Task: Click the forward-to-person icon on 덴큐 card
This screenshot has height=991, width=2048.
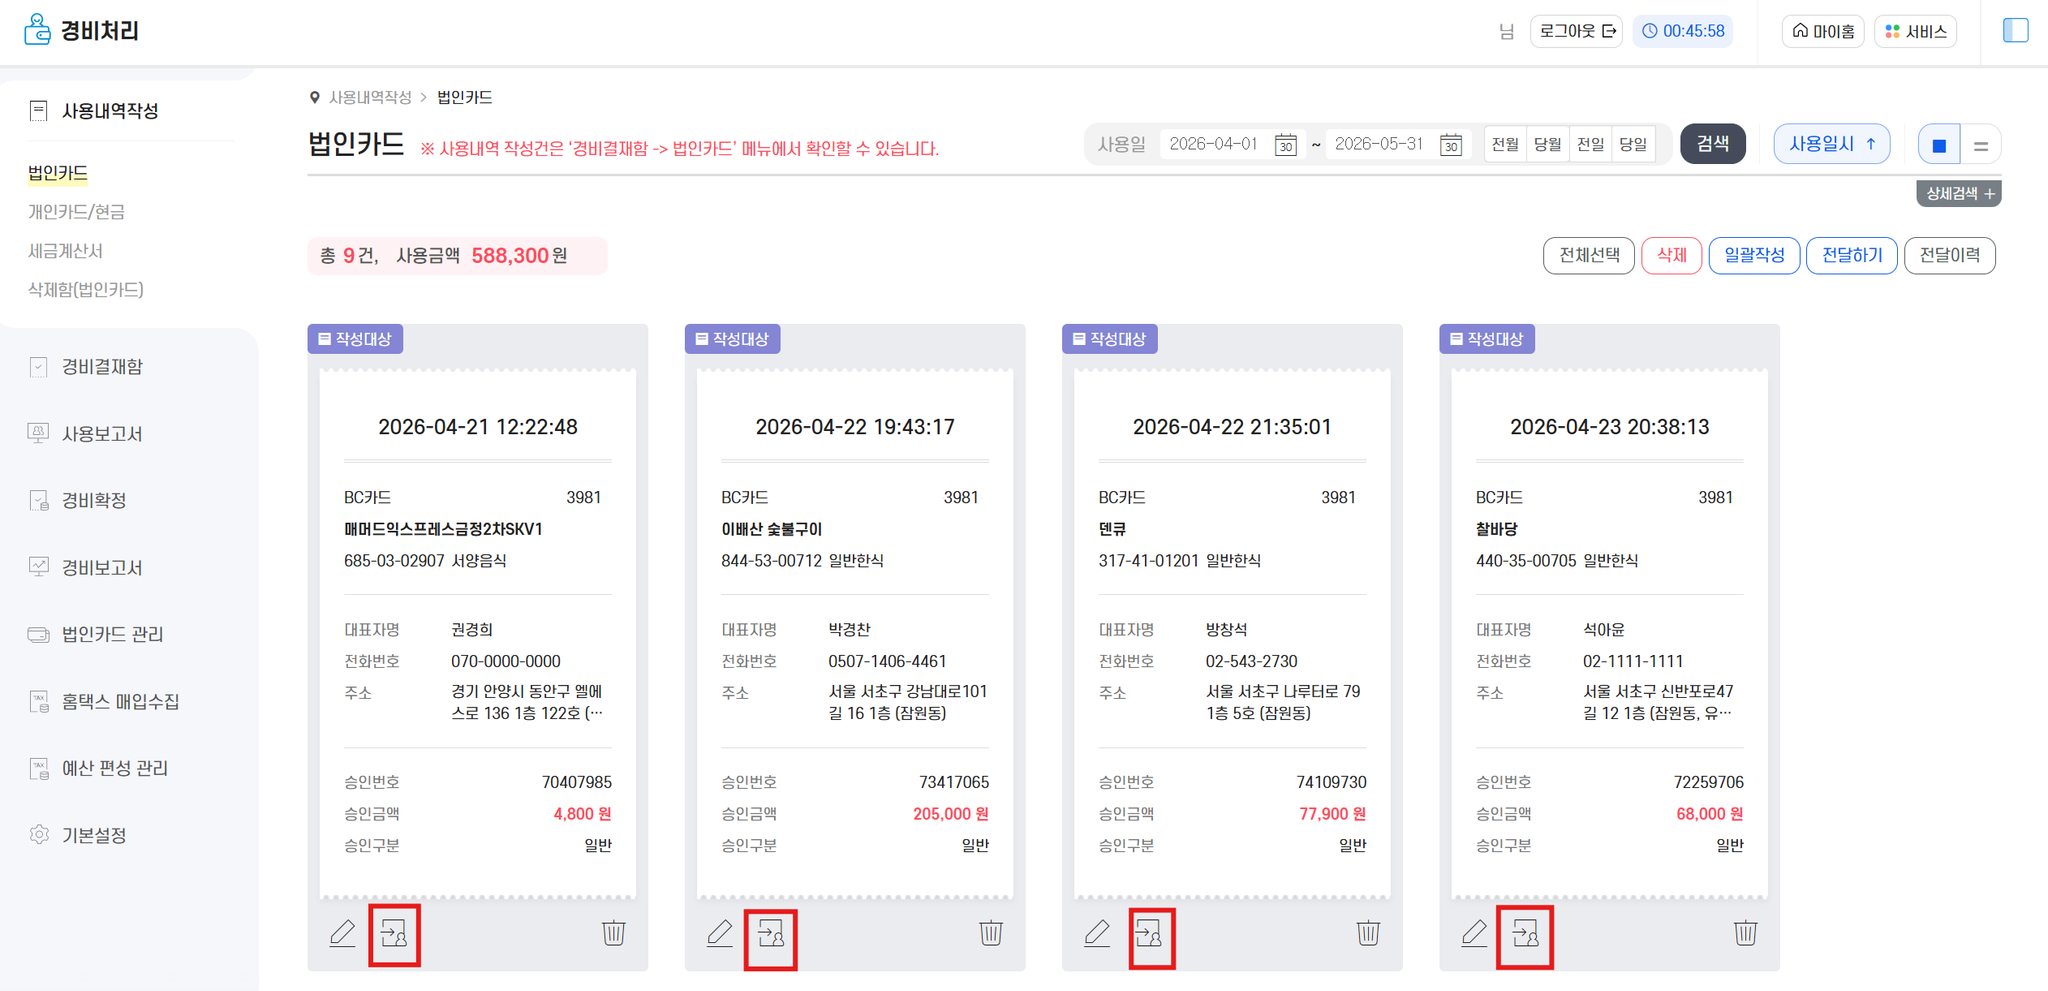Action: pos(1149,935)
